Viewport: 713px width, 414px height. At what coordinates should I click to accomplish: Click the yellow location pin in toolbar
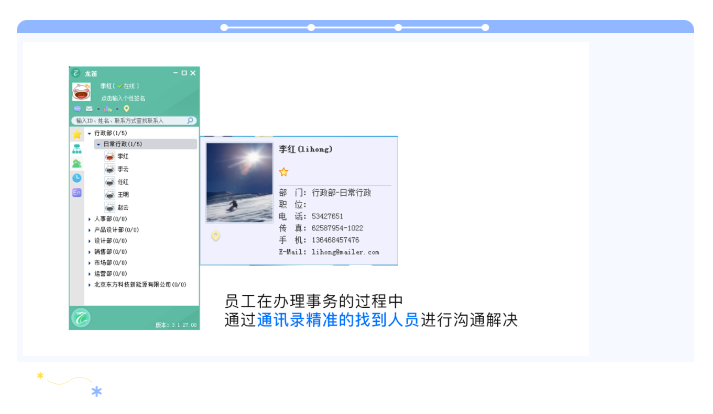click(126, 109)
